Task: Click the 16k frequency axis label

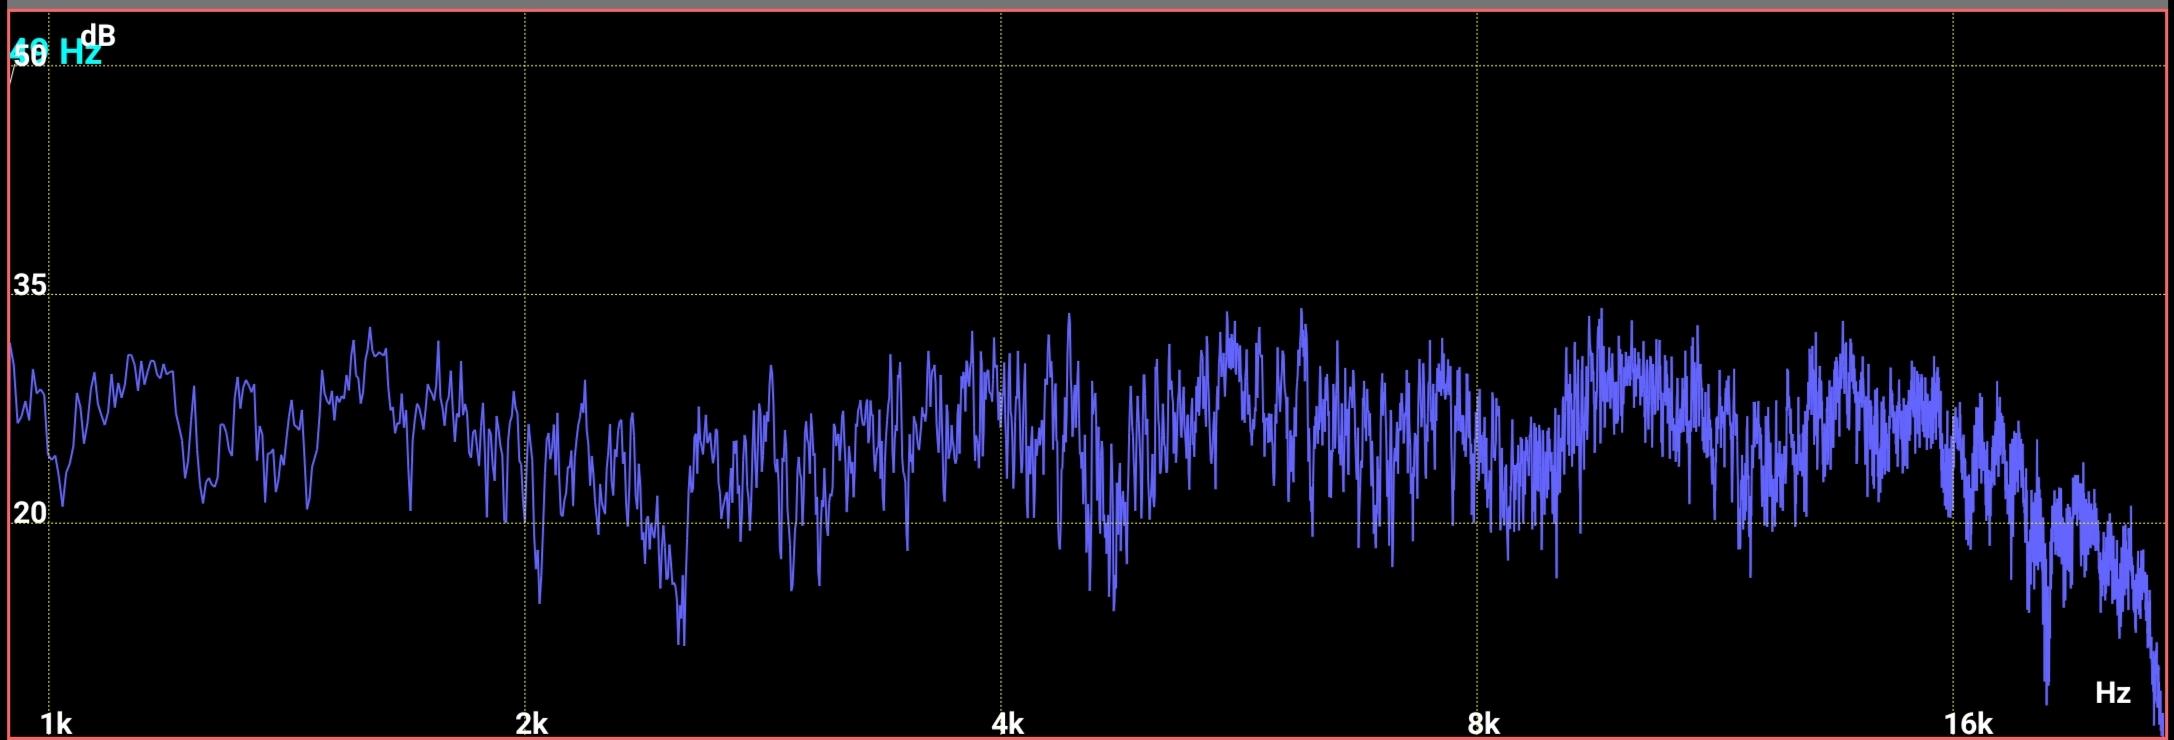Action: click(x=1968, y=723)
